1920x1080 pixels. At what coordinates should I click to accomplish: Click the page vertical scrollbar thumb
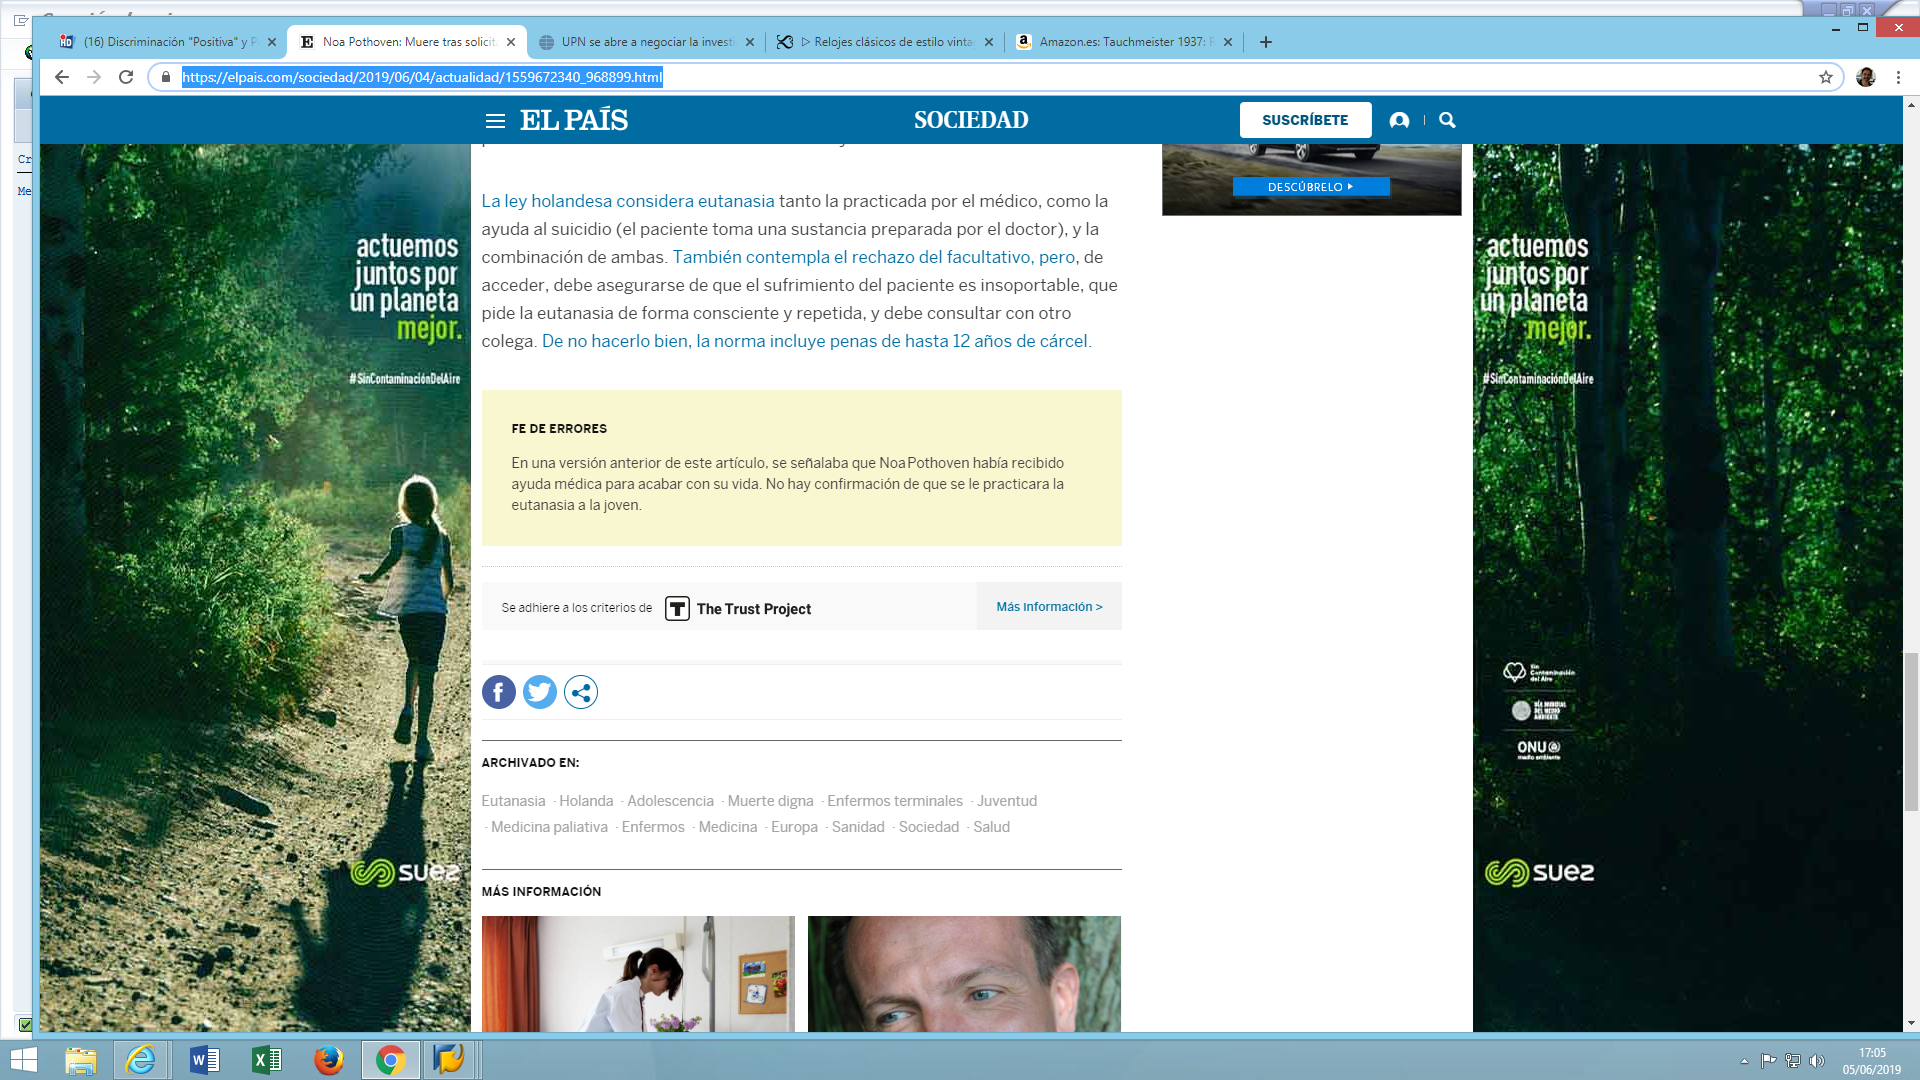point(1911,731)
